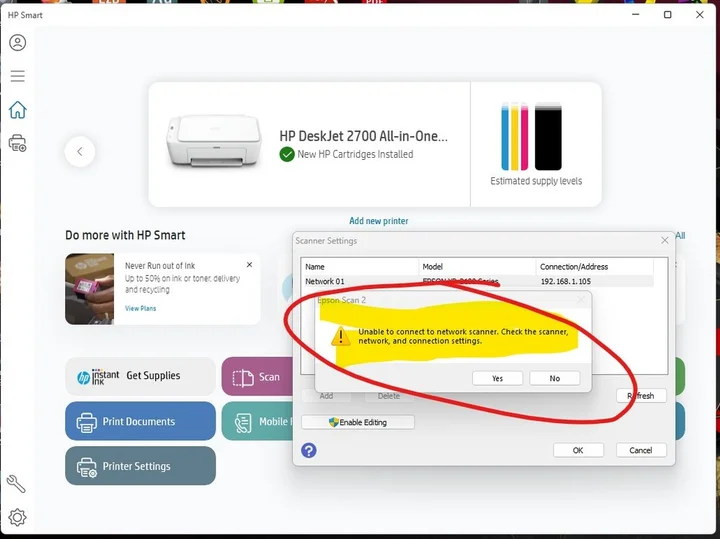Select the HP DeskJet 2700 printer card

tap(309, 145)
